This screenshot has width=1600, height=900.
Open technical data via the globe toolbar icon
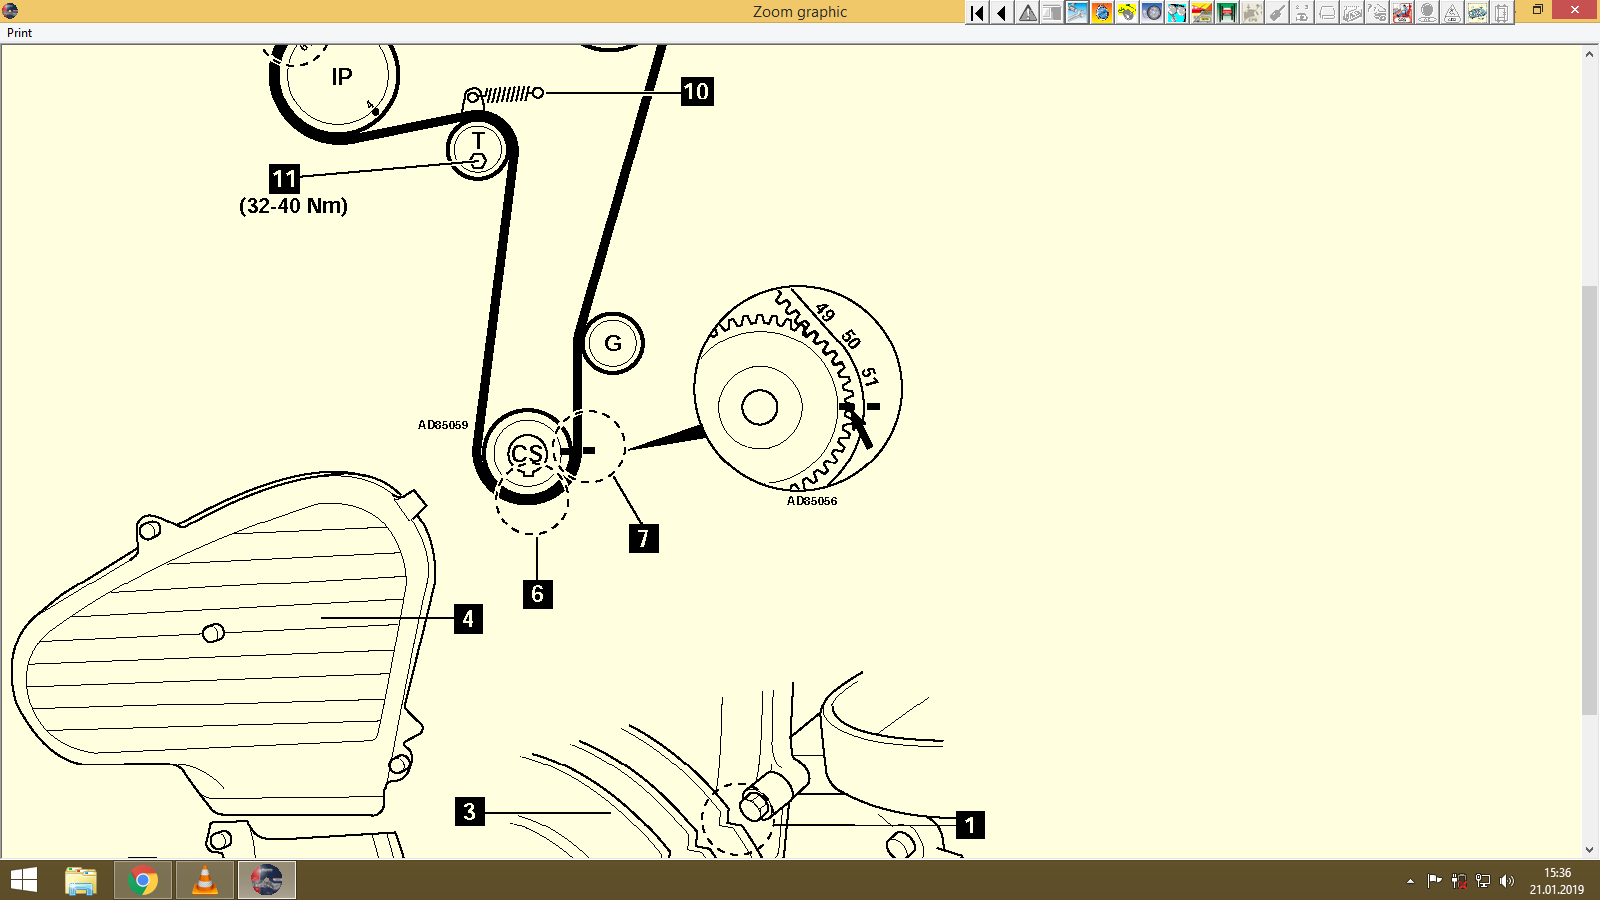point(1101,13)
